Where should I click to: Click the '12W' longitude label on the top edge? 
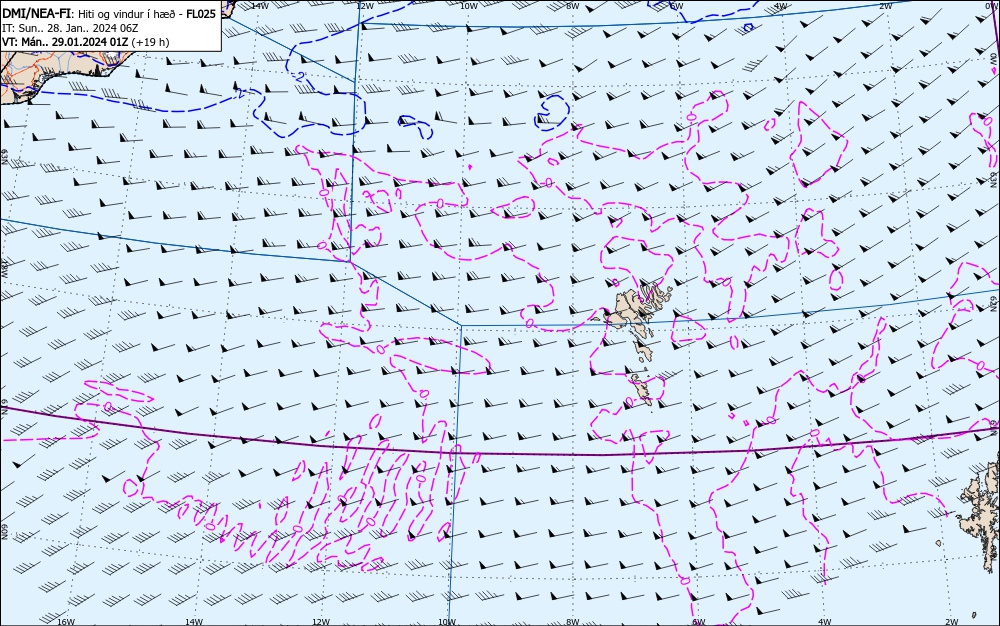point(364,5)
